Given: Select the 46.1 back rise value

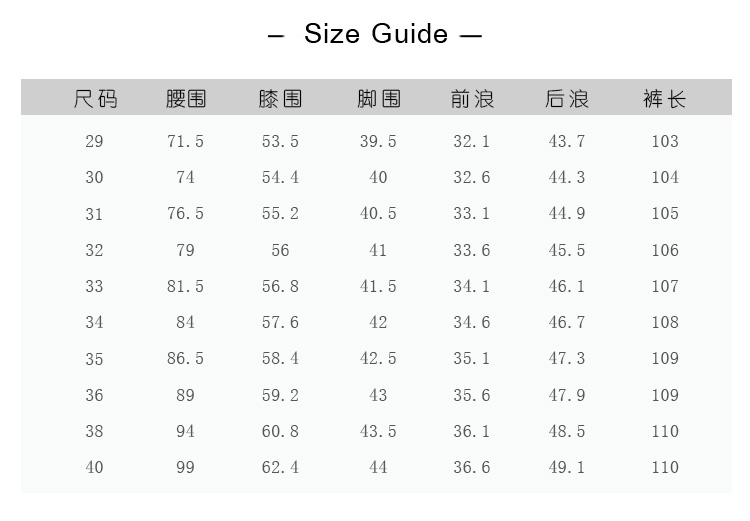Looking at the screenshot, I should pyautogui.click(x=567, y=287).
